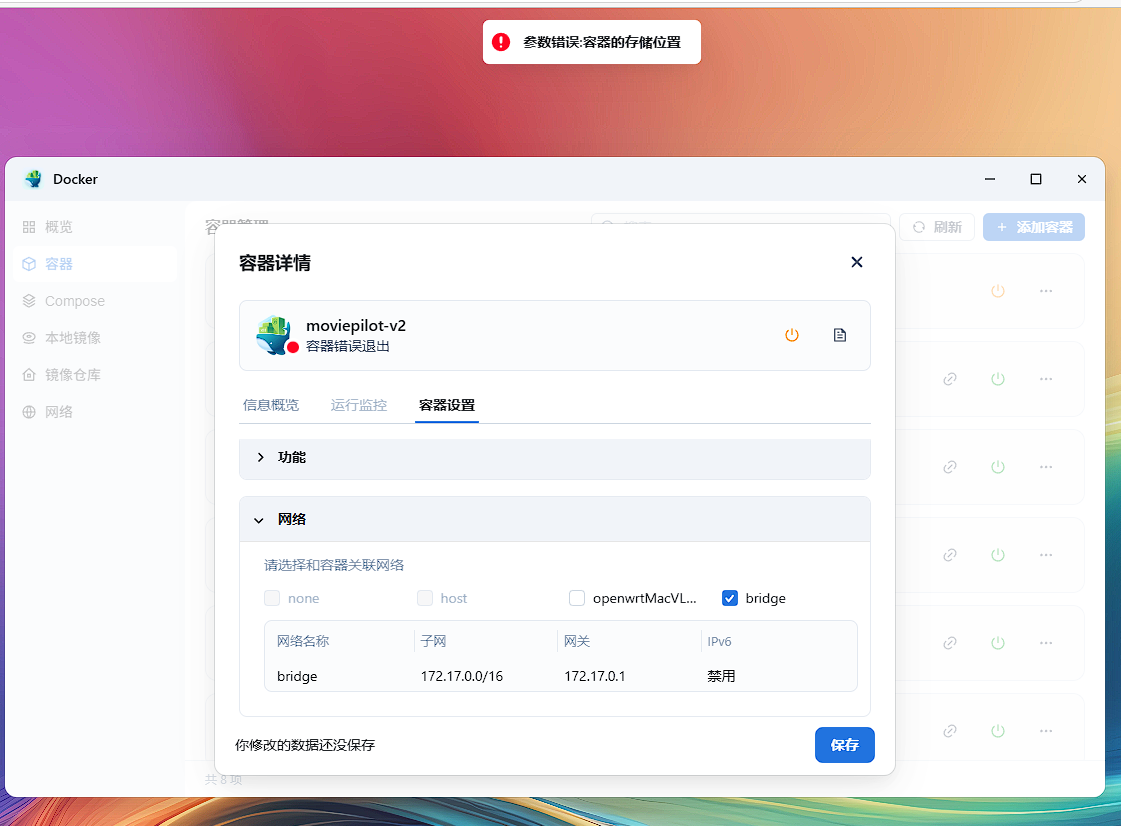The width and height of the screenshot is (1121, 826).
Task: Switch to the 信息概览 tab
Action: pos(271,405)
